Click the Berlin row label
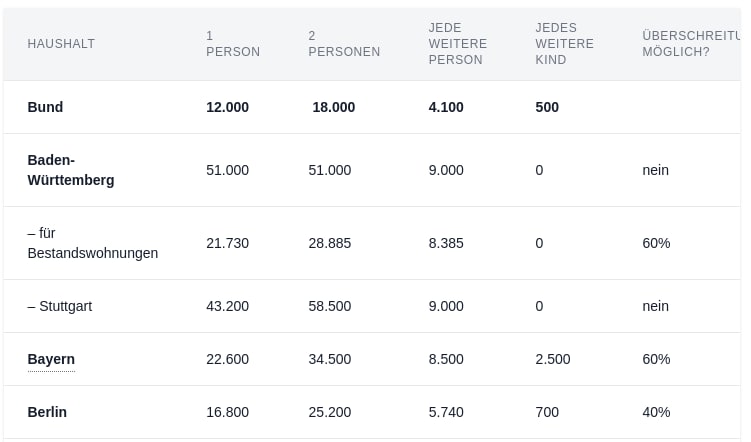The width and height of the screenshot is (751, 442). (47, 412)
